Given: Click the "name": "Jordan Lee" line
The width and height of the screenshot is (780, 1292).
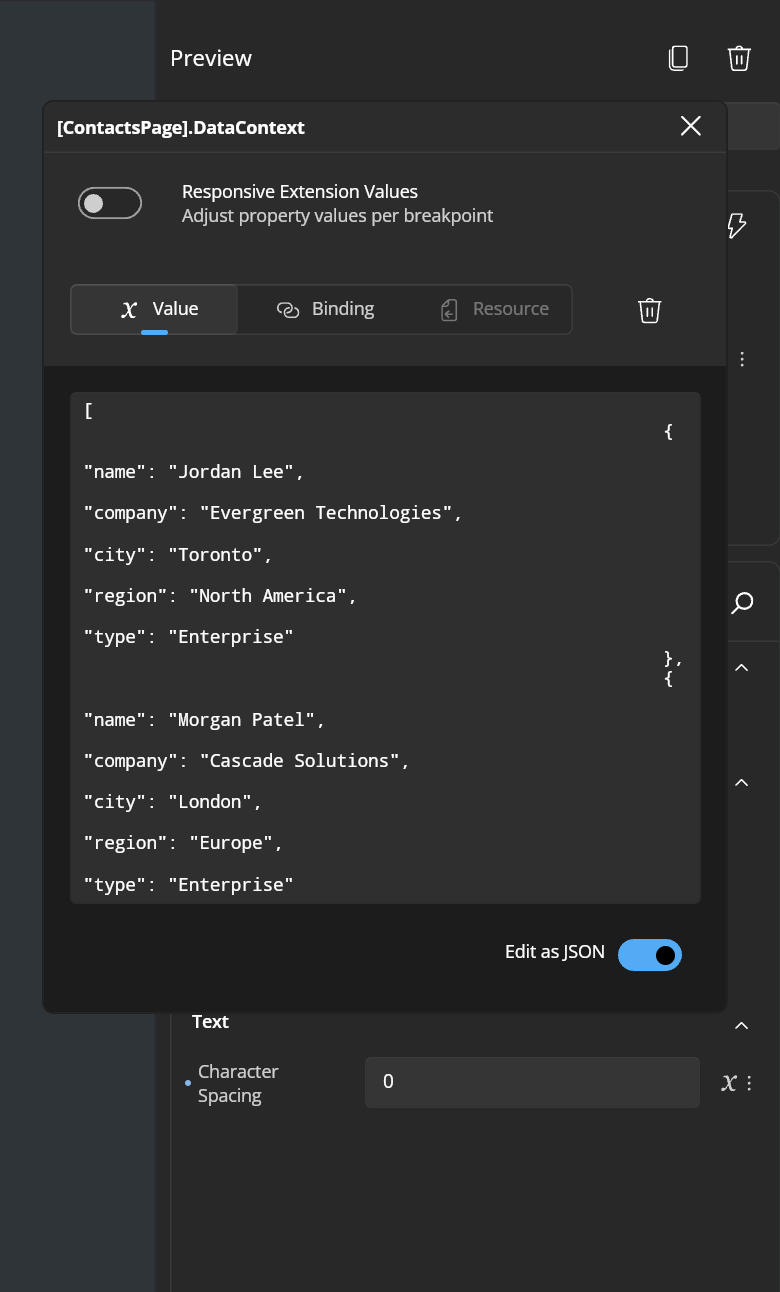Looking at the screenshot, I should [193, 471].
